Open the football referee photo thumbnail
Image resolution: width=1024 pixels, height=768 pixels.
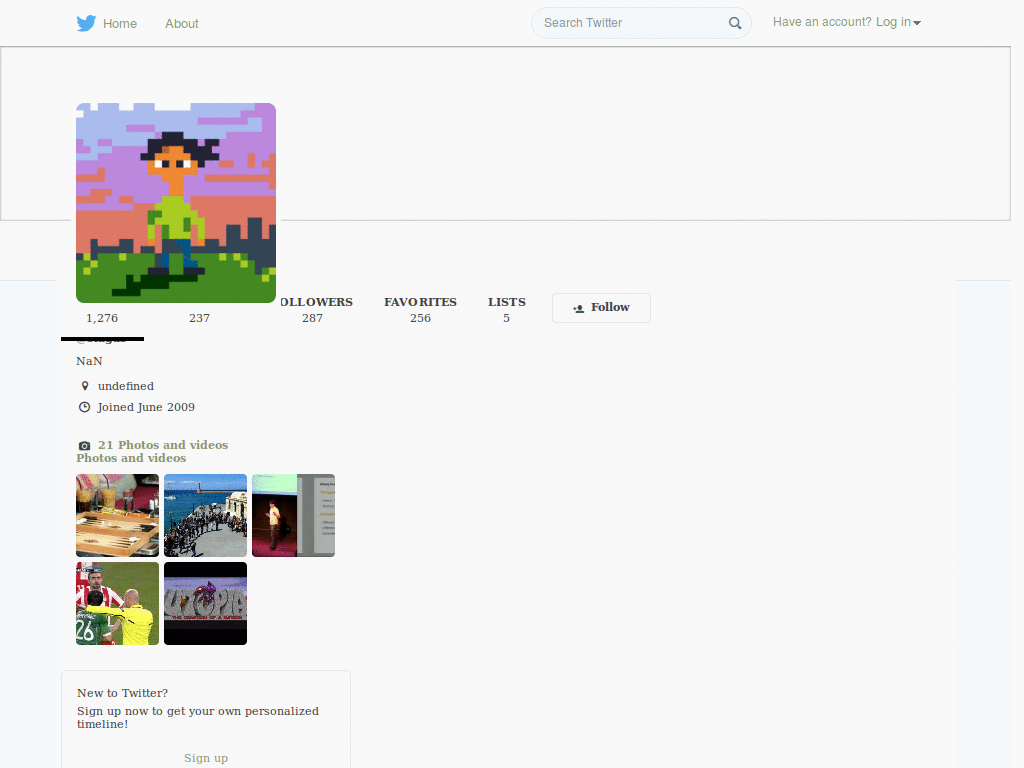pyautogui.click(x=118, y=603)
